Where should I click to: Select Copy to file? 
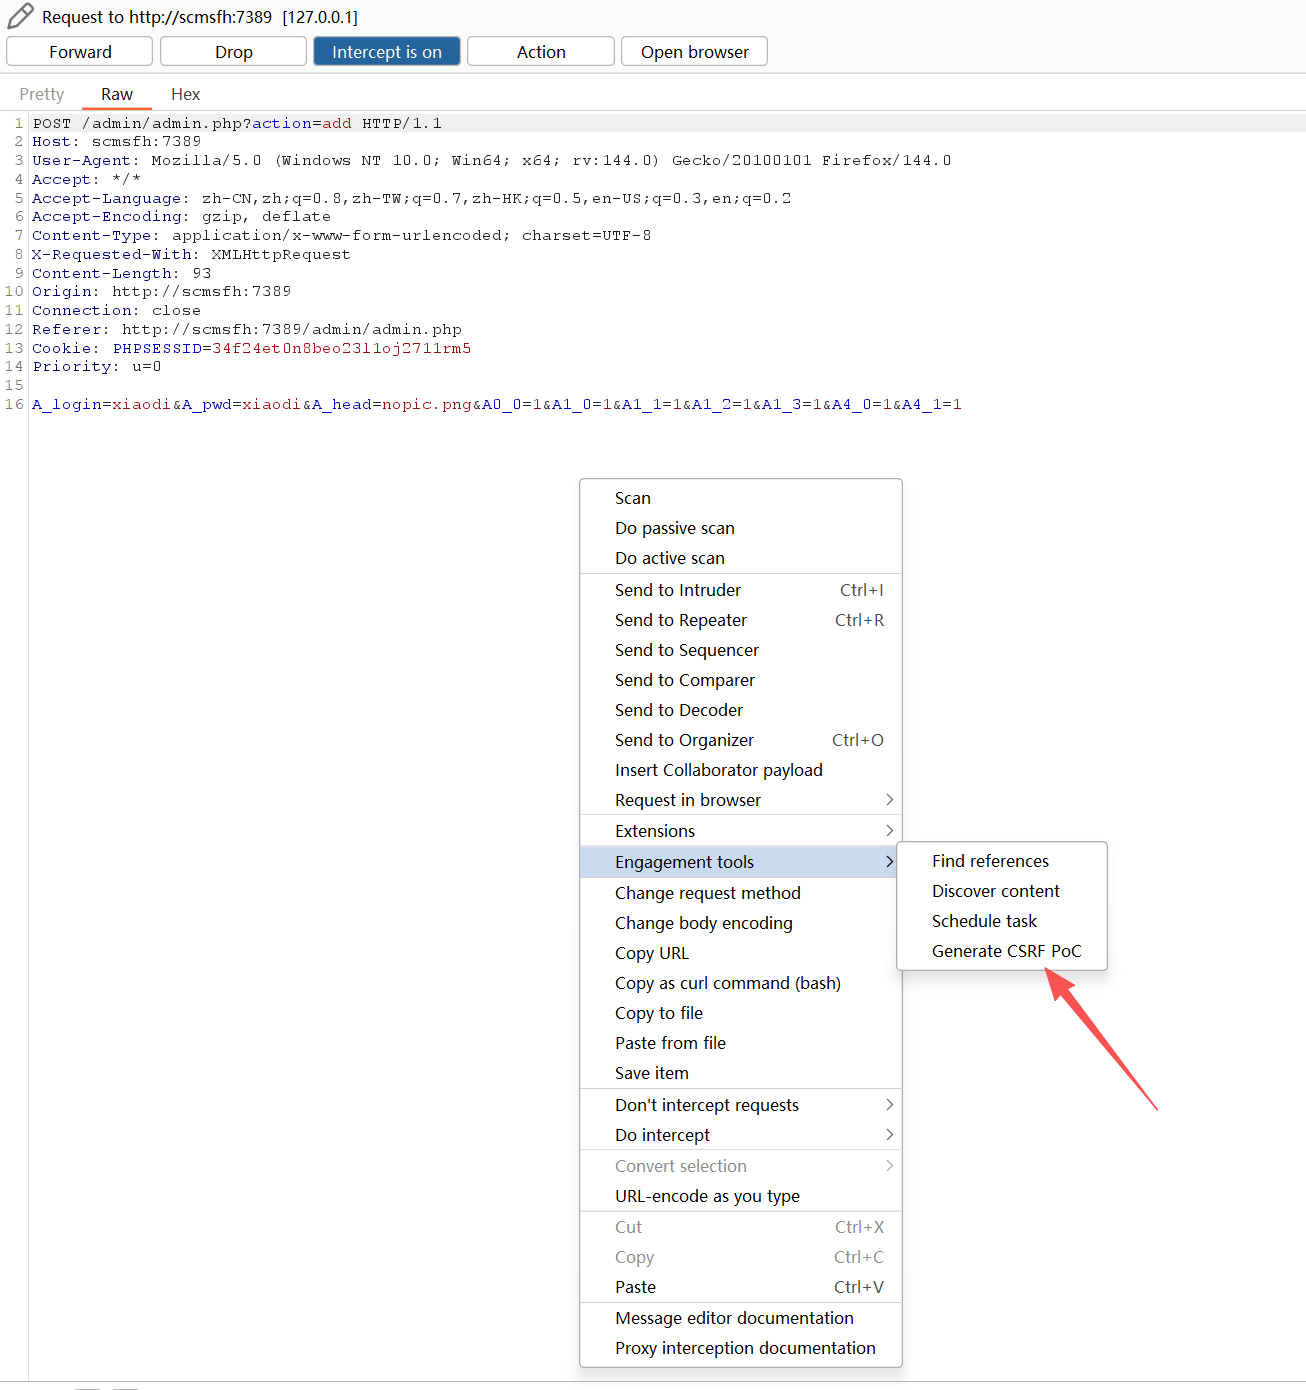click(741, 1013)
